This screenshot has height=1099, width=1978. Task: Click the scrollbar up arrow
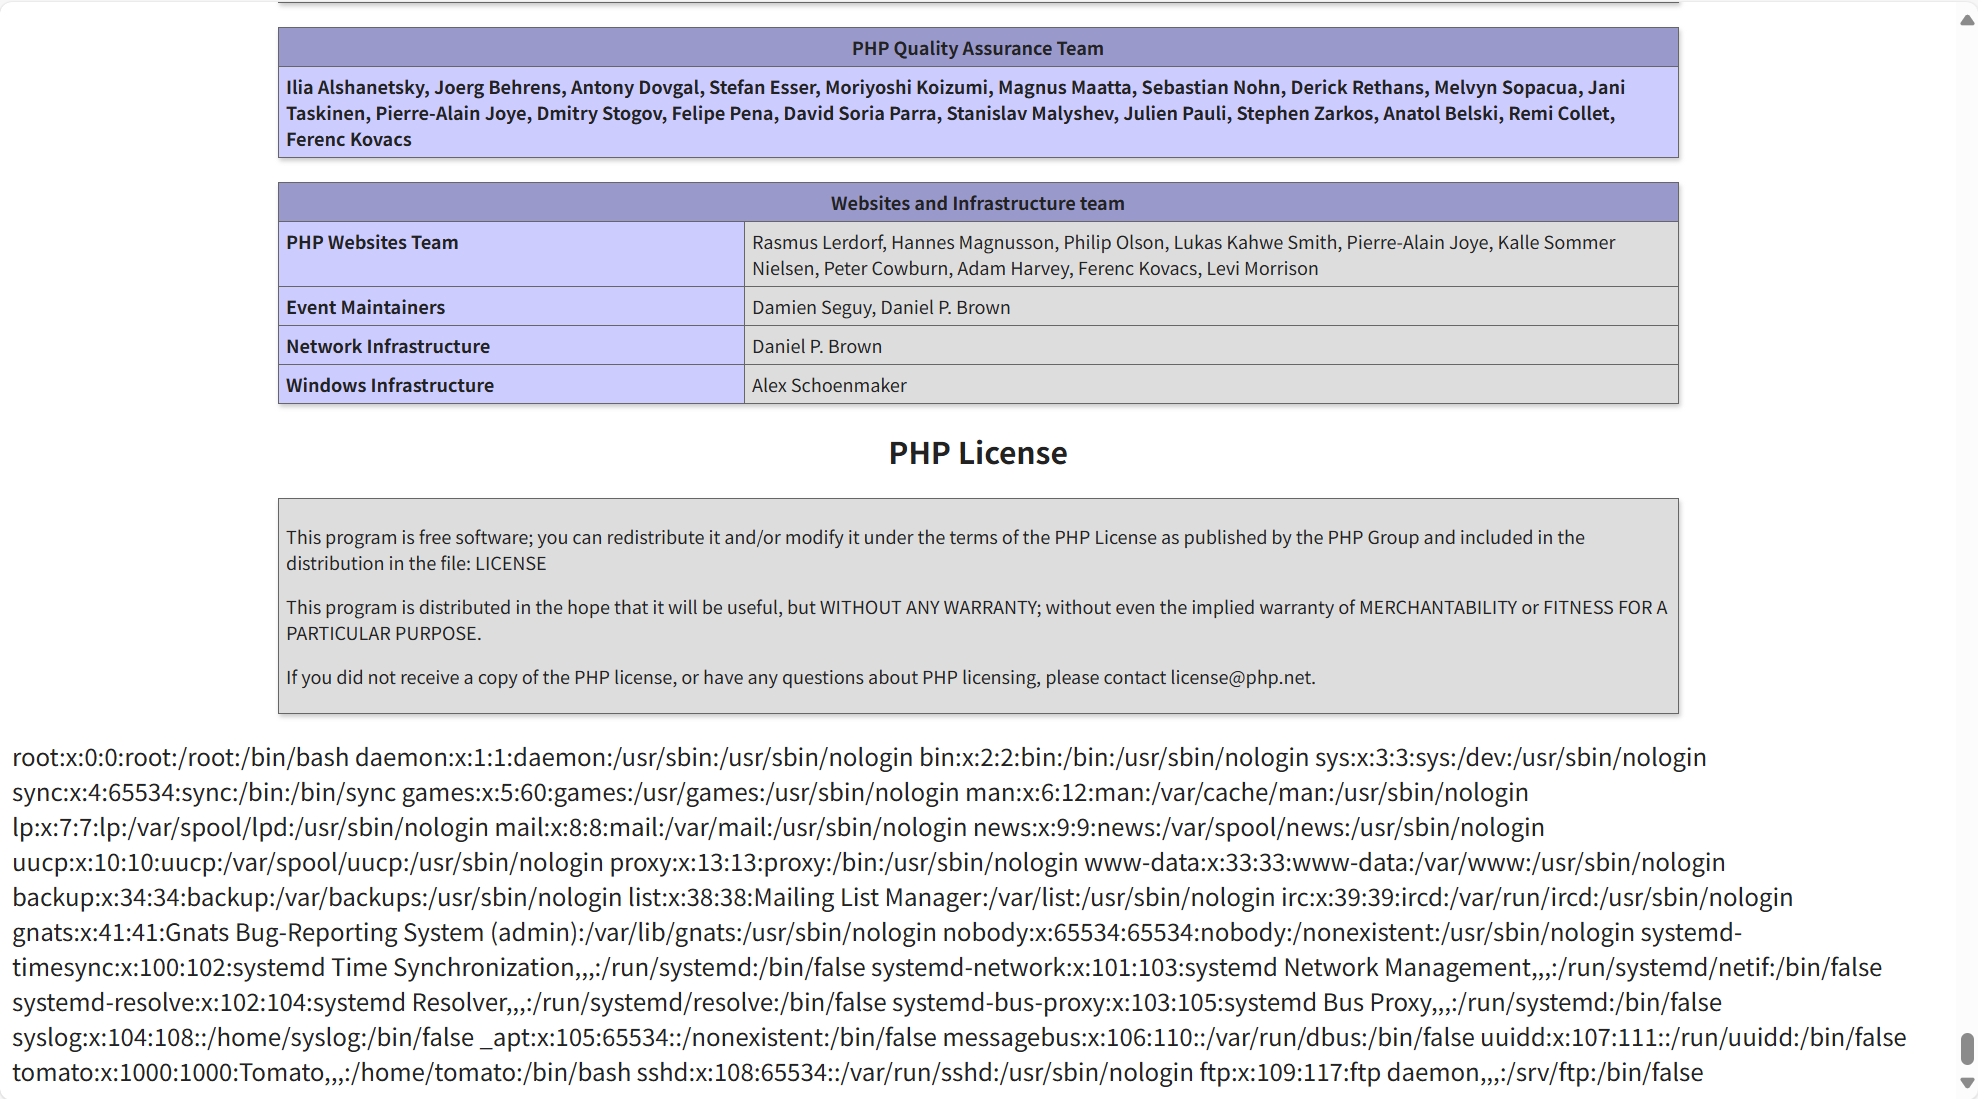pyautogui.click(x=1966, y=20)
